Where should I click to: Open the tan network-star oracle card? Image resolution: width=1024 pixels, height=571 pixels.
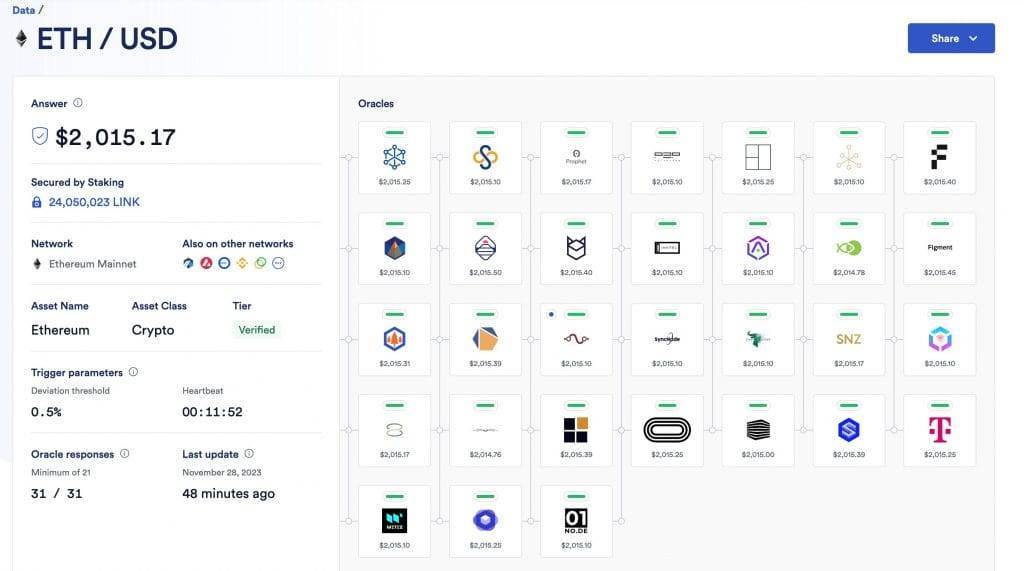(x=848, y=157)
